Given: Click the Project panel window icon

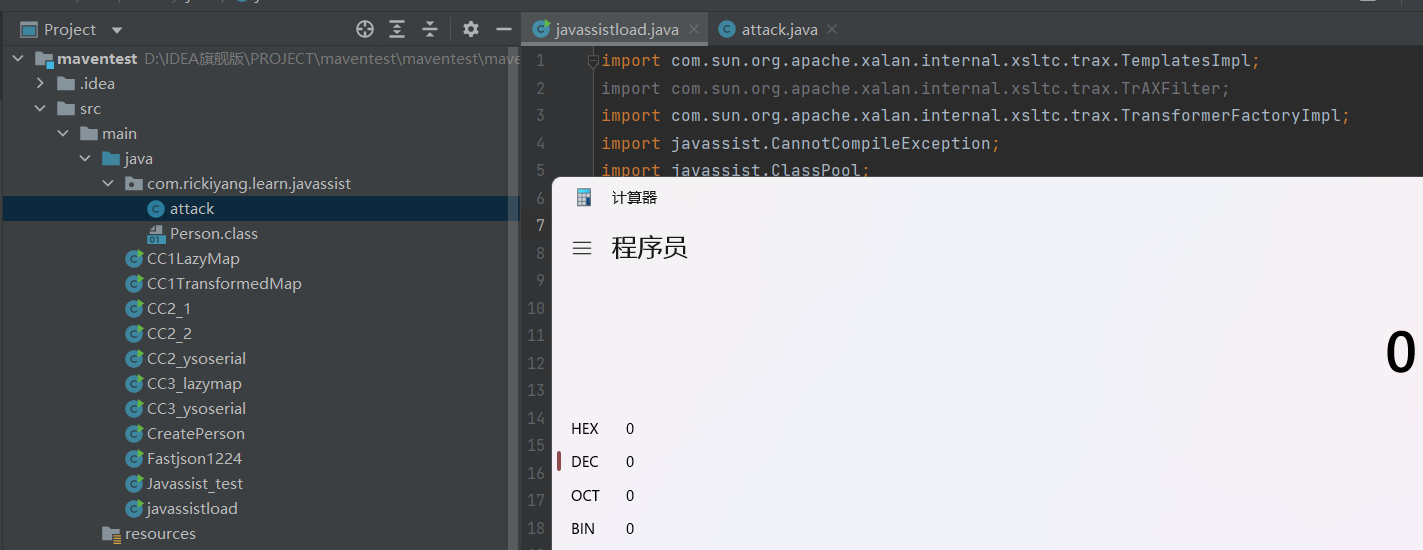Looking at the screenshot, I should pyautogui.click(x=28, y=30).
